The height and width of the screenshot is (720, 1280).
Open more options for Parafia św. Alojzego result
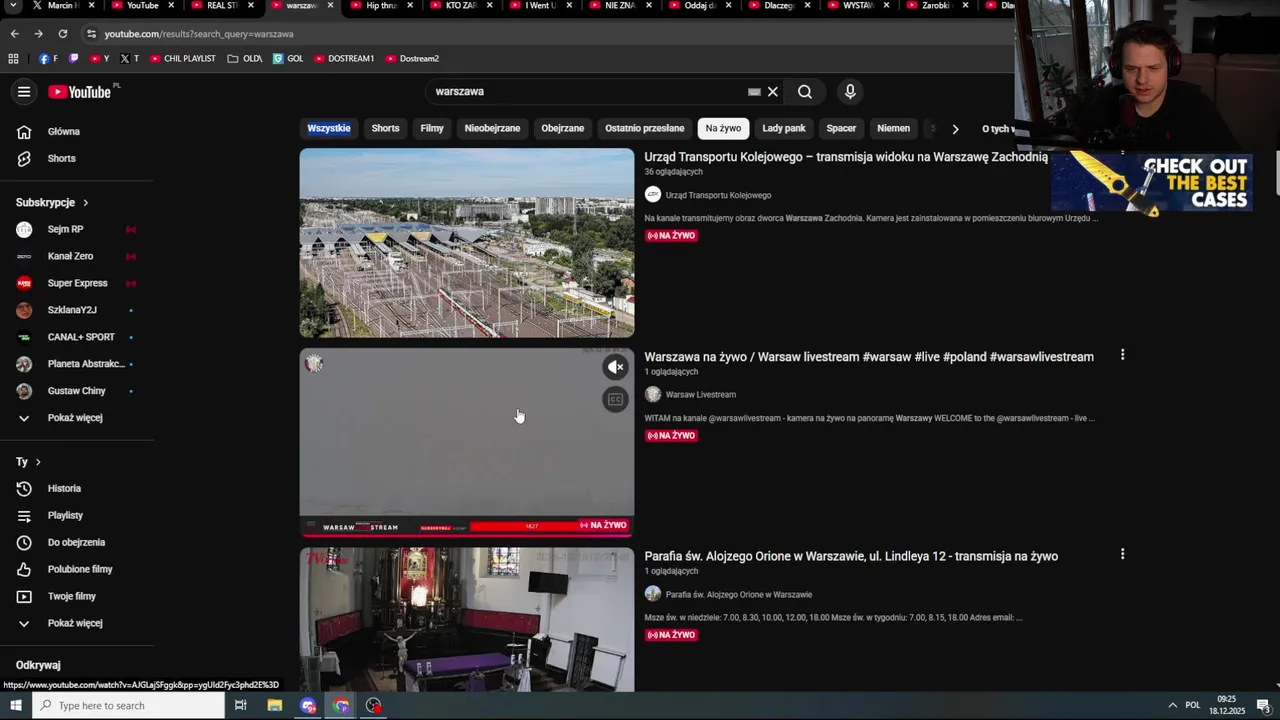pyautogui.click(x=1122, y=554)
